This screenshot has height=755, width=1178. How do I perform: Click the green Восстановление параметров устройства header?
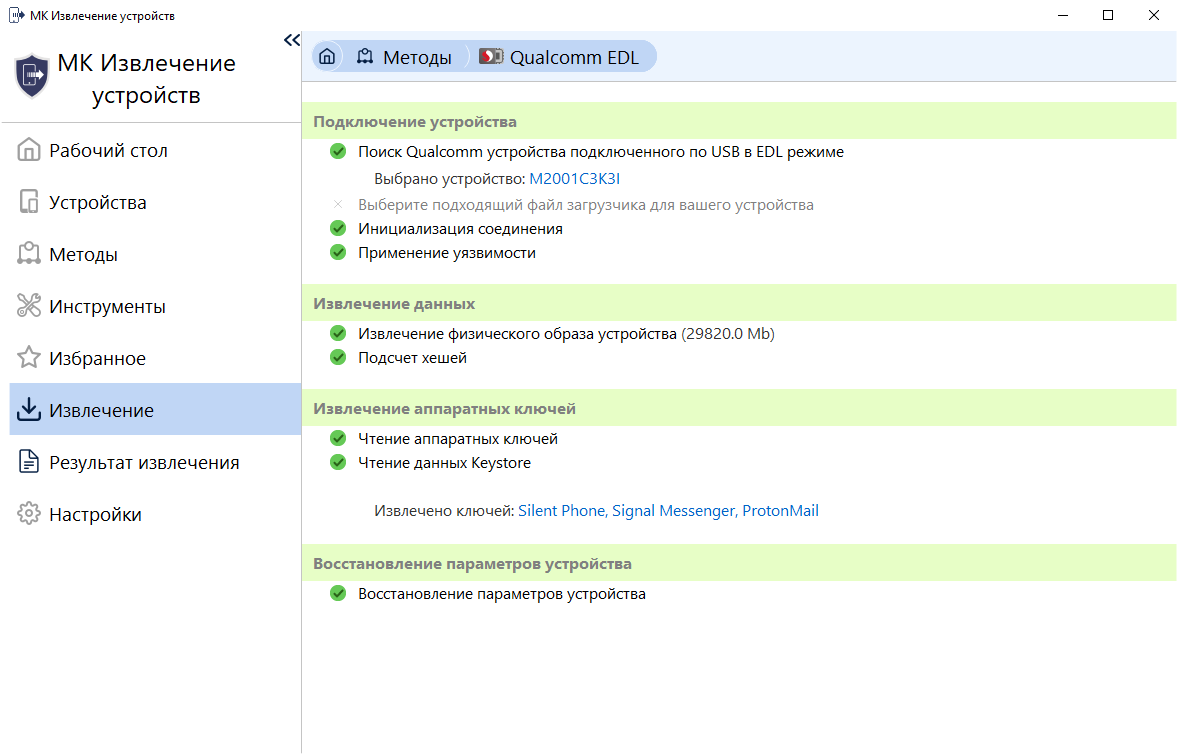pos(739,563)
